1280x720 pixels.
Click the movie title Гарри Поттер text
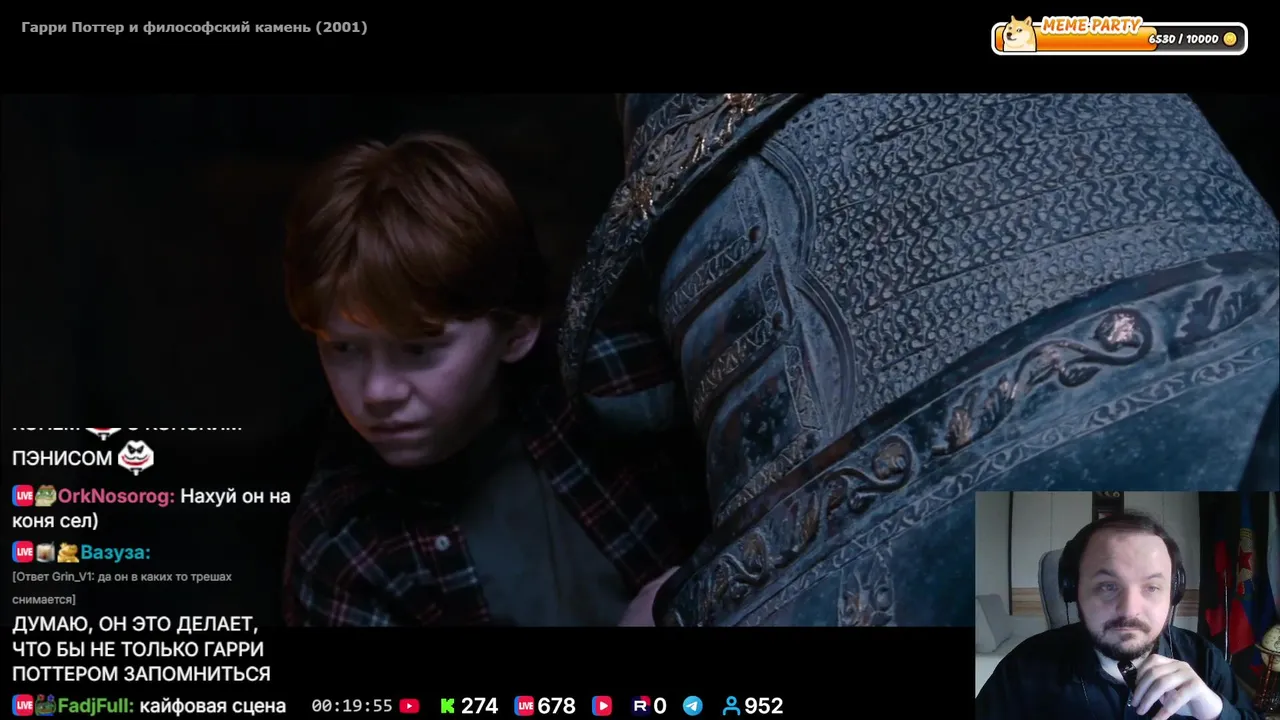pyautogui.click(x=194, y=27)
